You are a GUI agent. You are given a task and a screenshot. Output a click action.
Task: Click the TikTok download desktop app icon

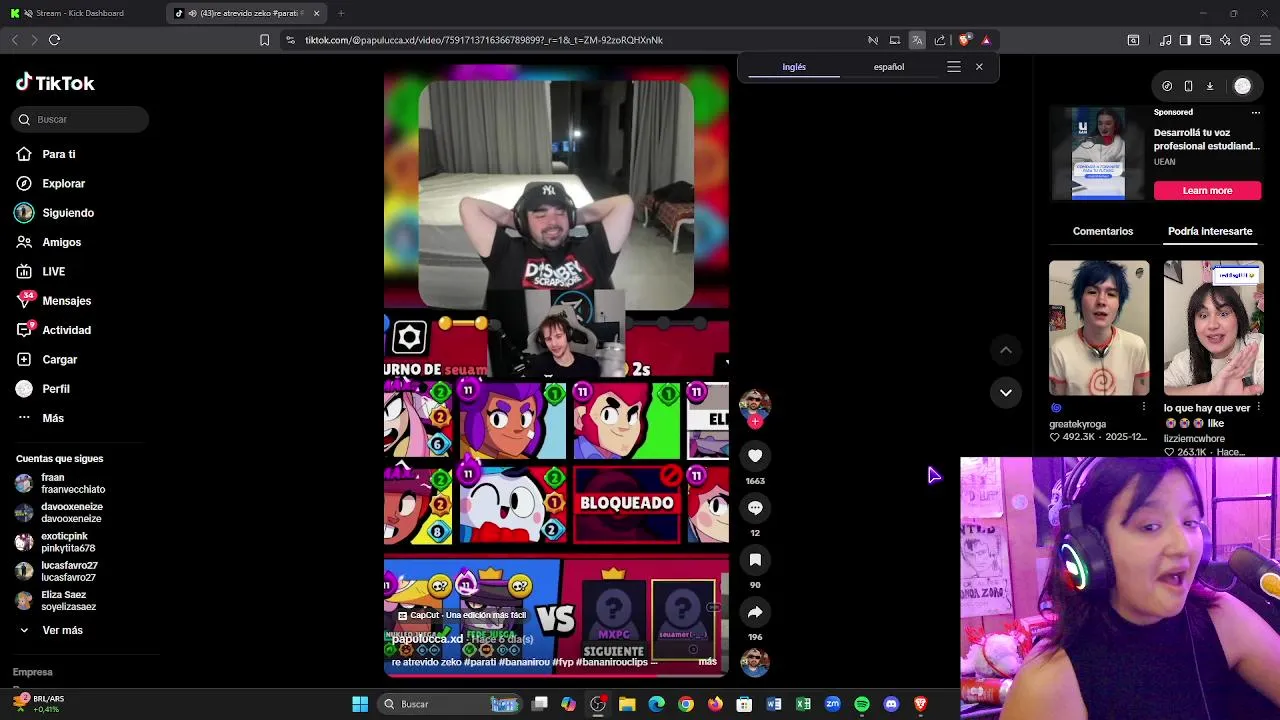tap(1210, 86)
